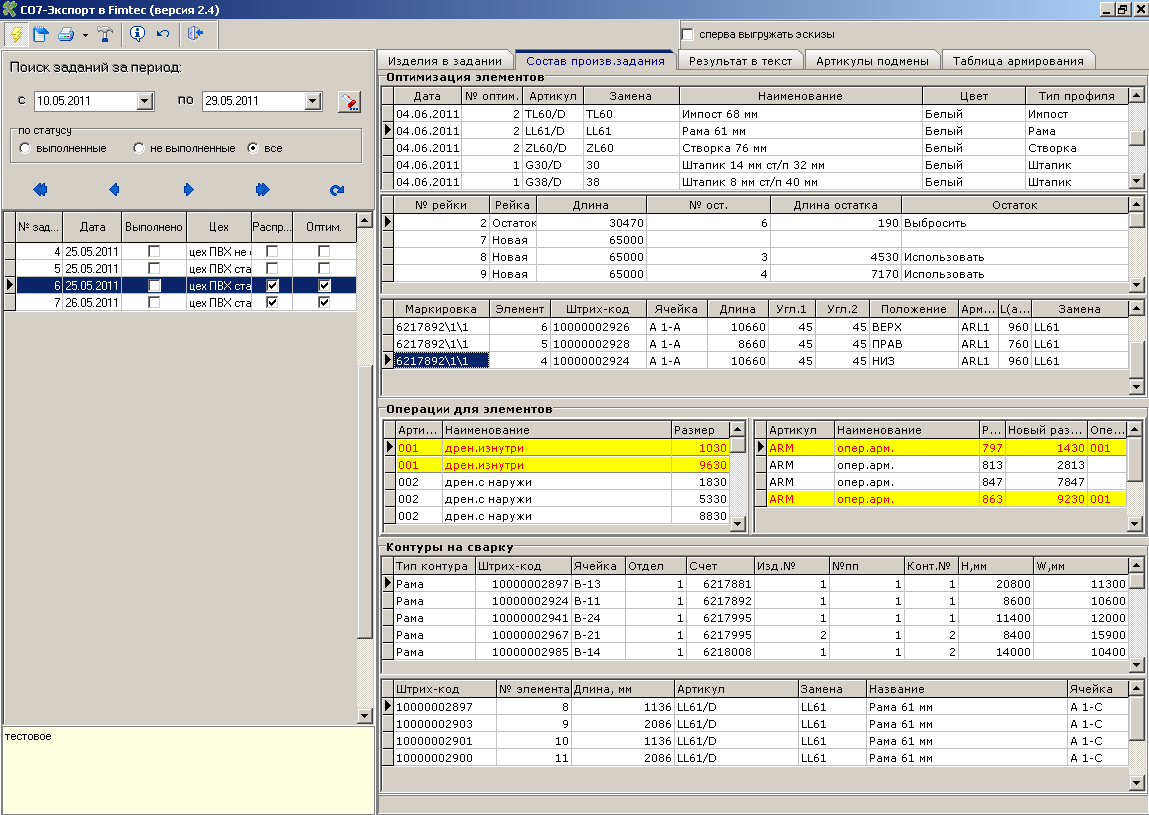The image size is (1149, 815).
Task: Open settings with the hammer icon
Action: pos(105,34)
